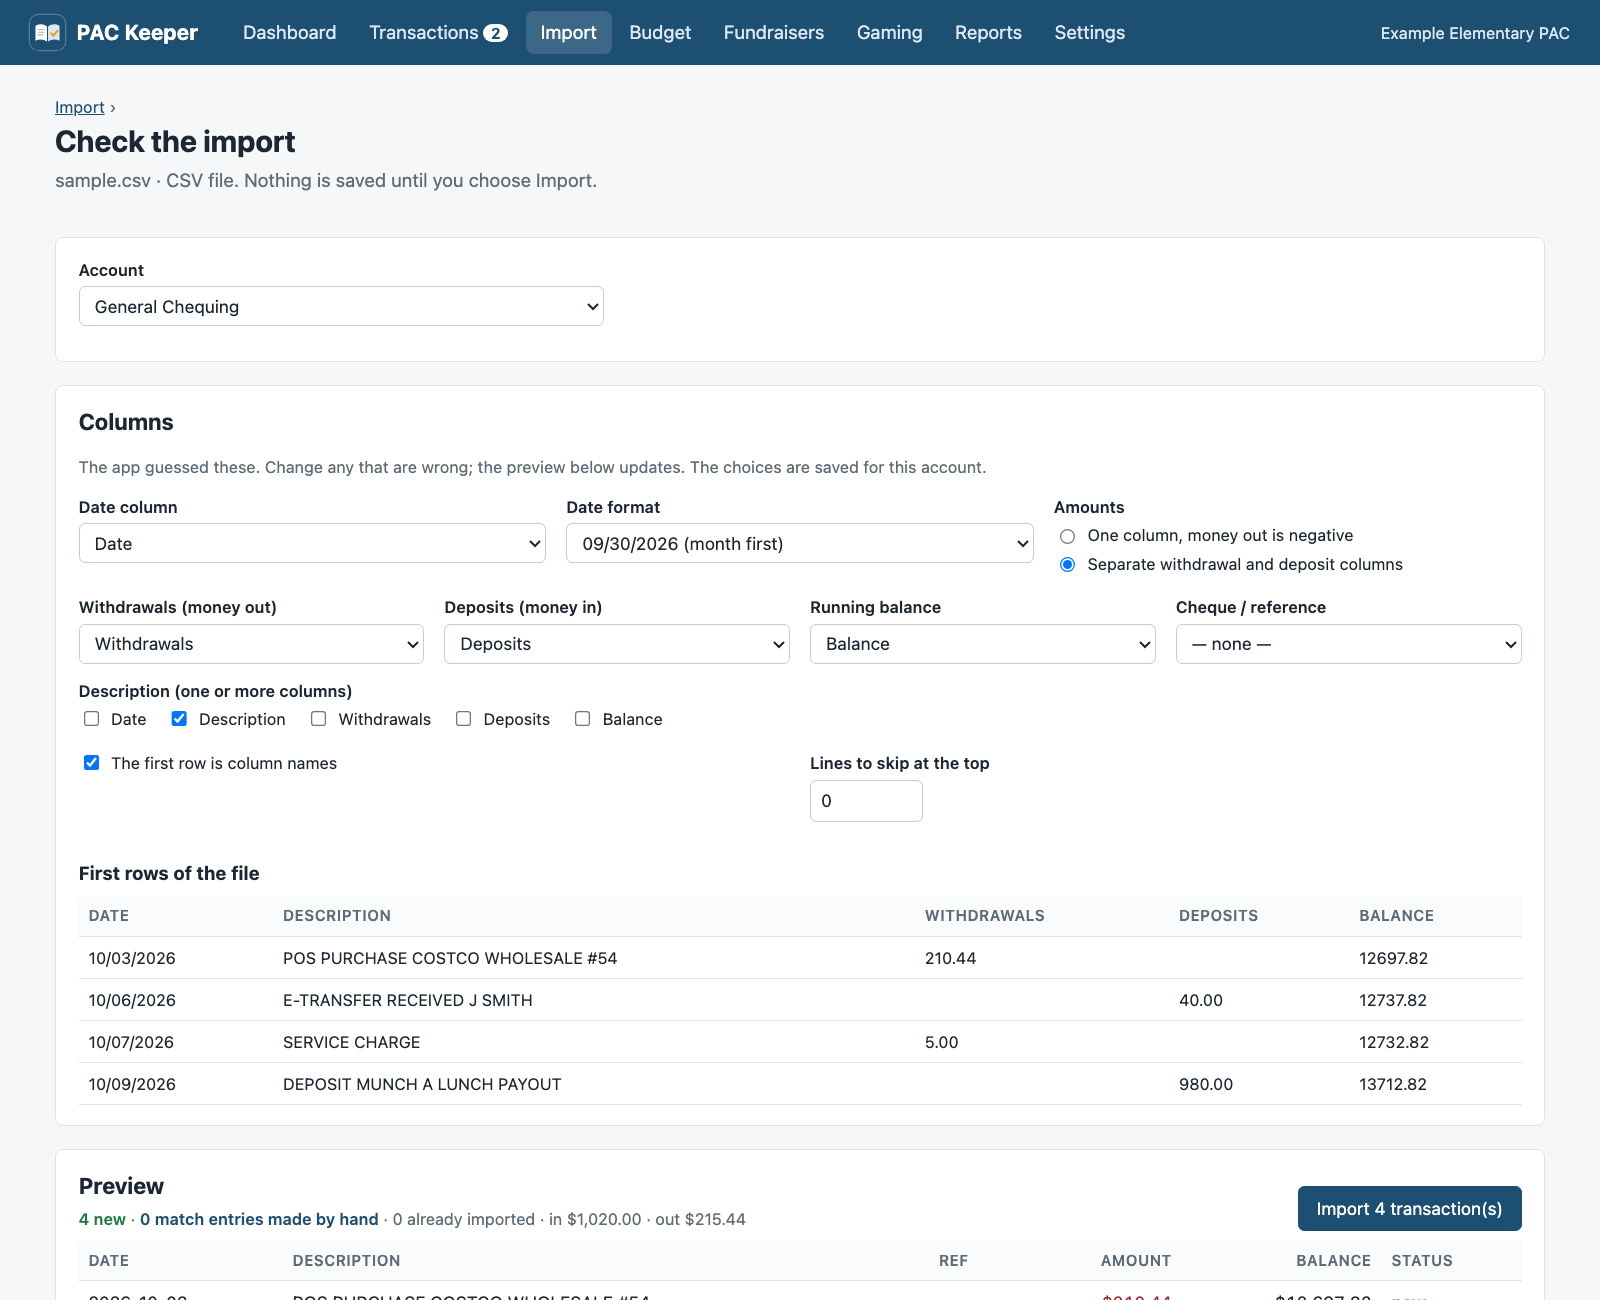Click the 210.44 withdrawal value
The height and width of the screenshot is (1300, 1600).
[950, 958]
